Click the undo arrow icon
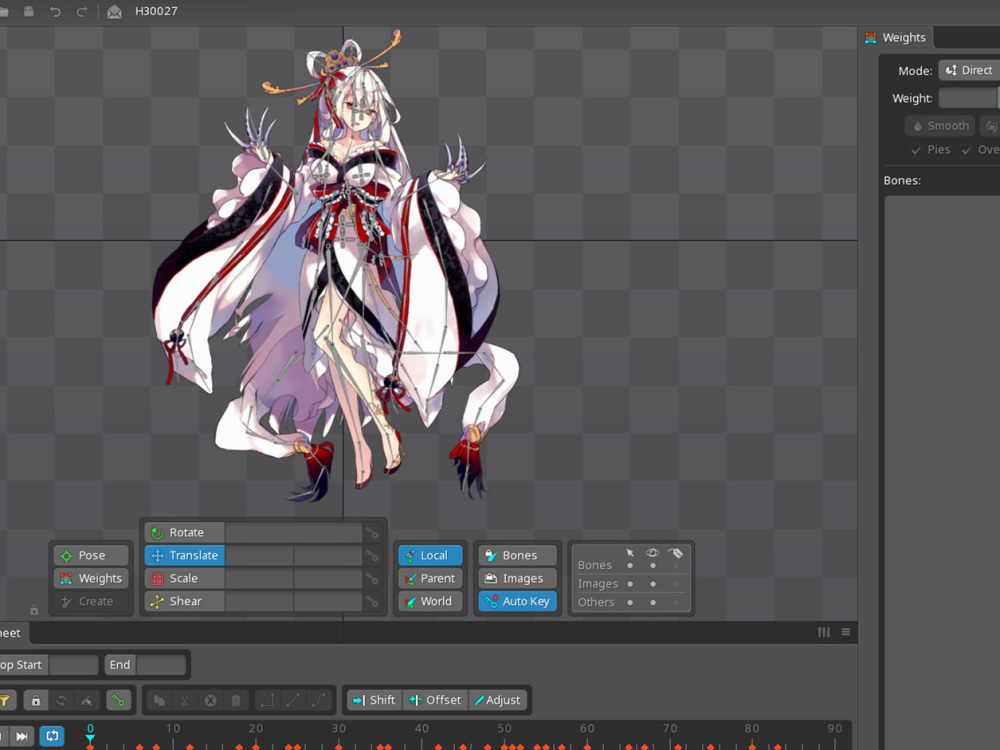The width and height of the screenshot is (1000, 750). (x=55, y=11)
